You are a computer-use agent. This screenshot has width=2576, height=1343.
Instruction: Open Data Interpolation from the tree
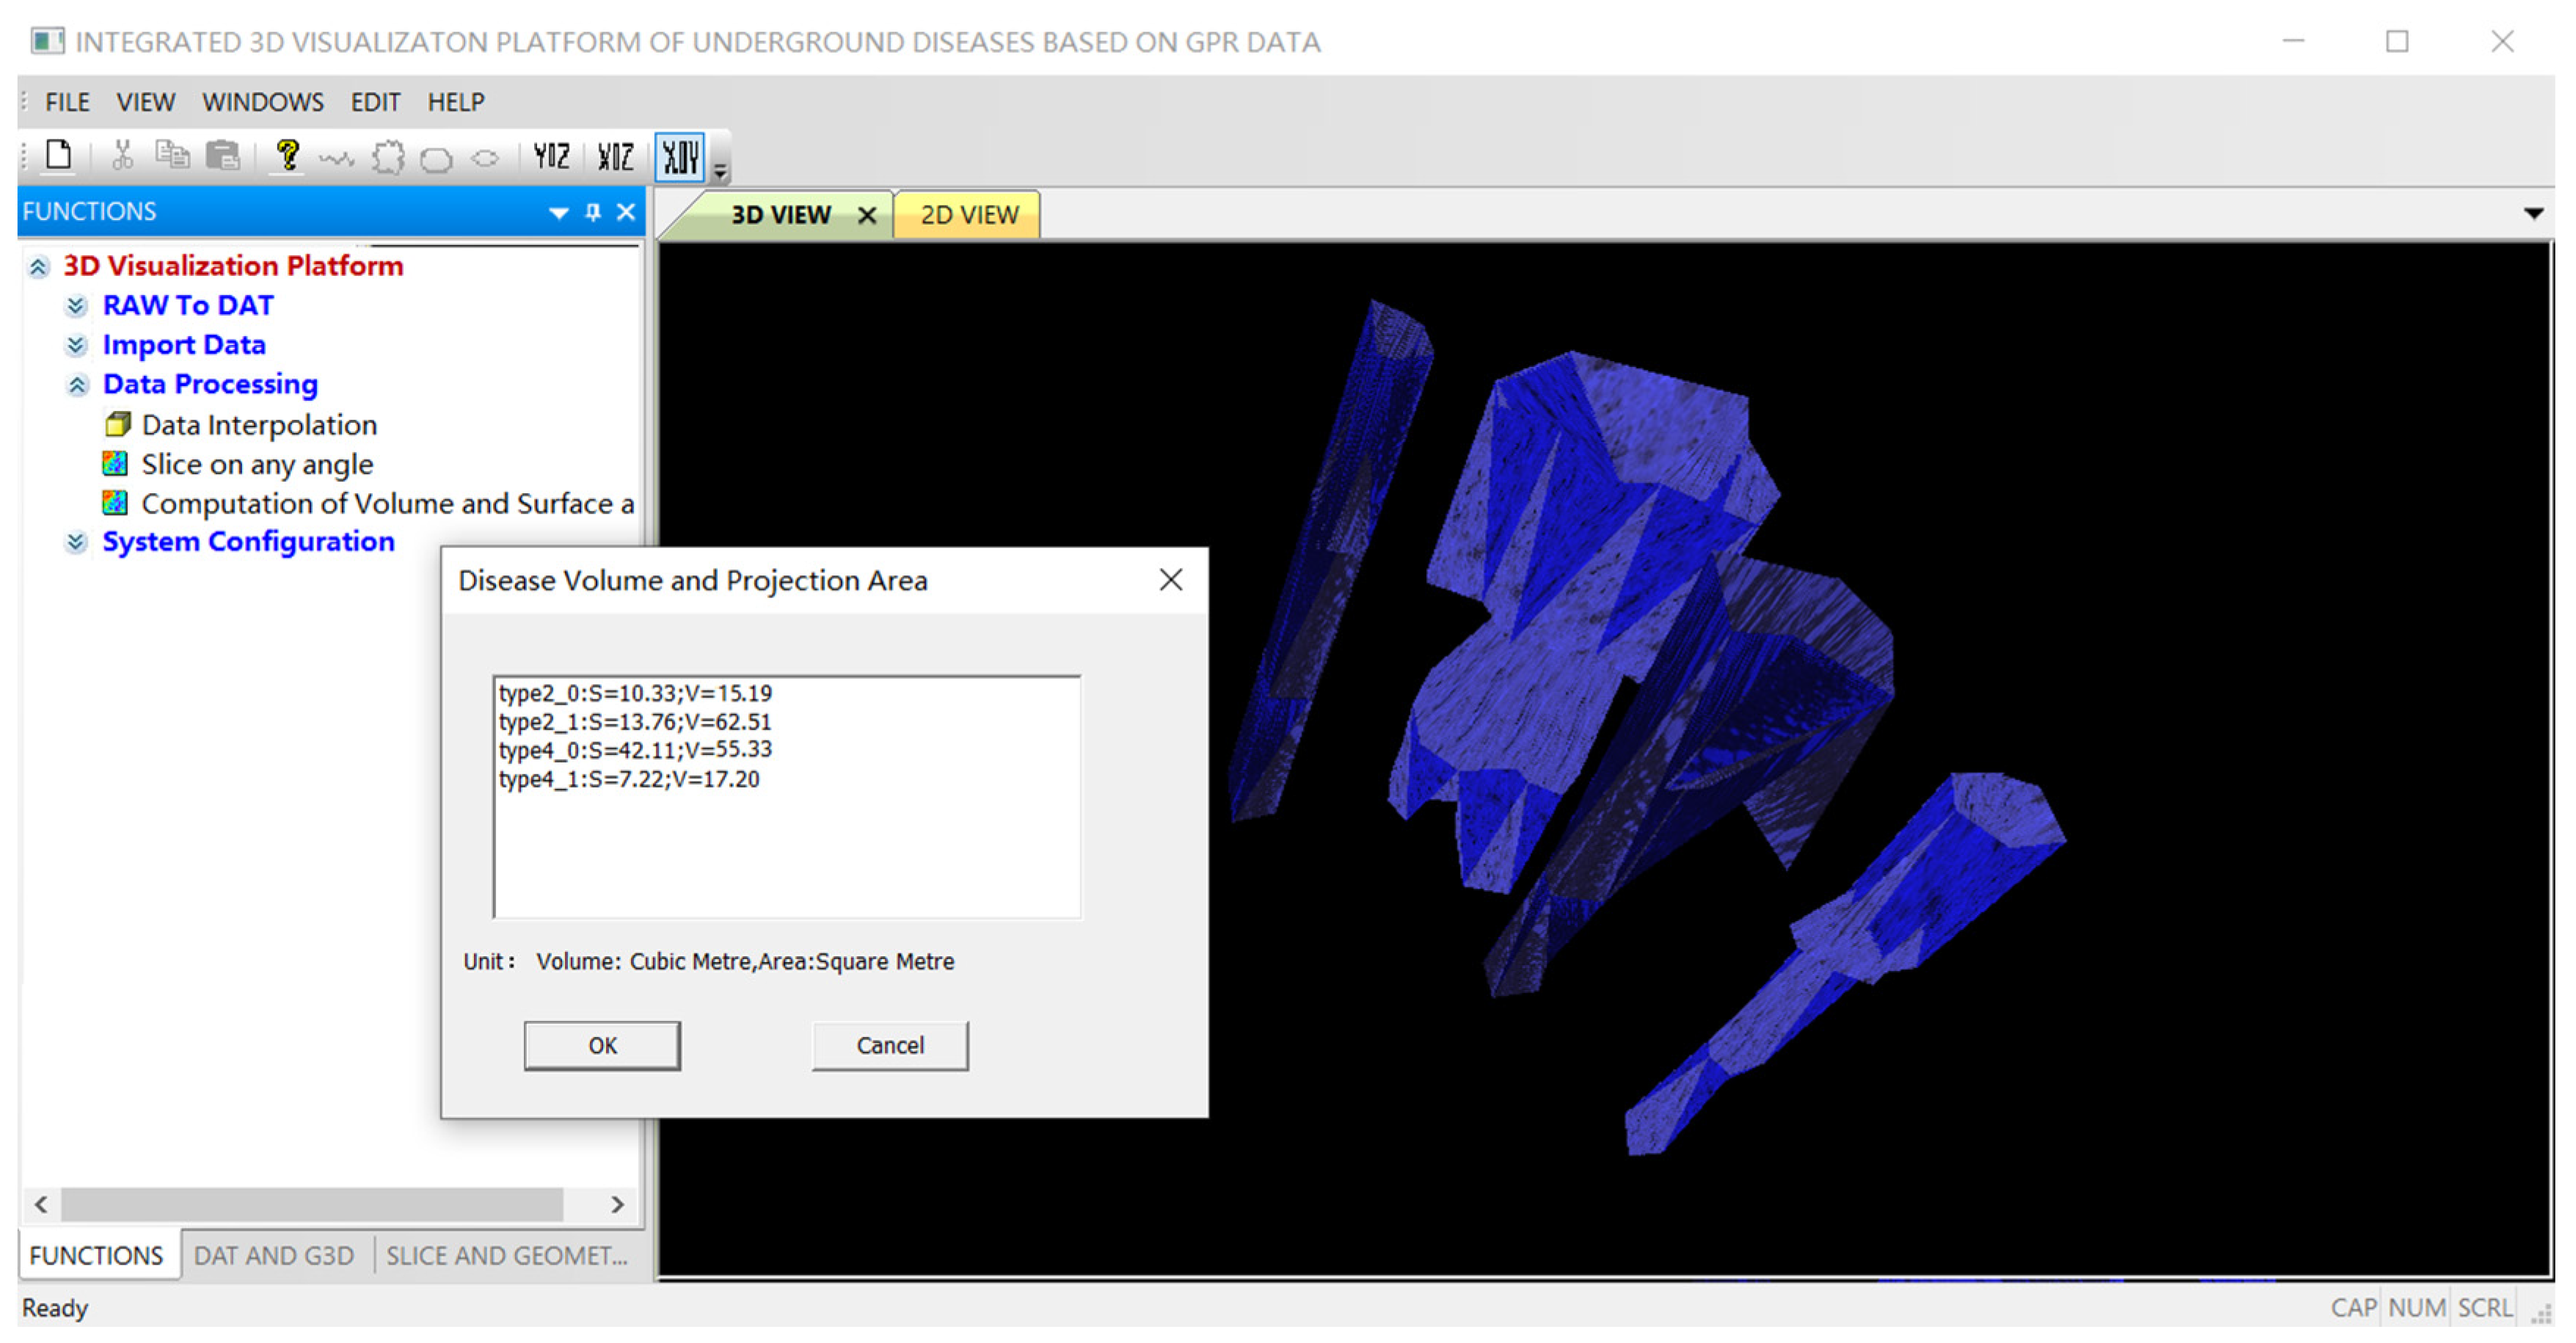[x=258, y=425]
